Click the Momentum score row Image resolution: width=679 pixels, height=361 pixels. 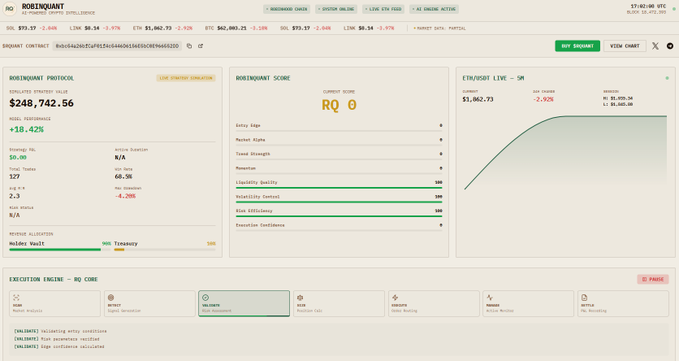coord(339,169)
